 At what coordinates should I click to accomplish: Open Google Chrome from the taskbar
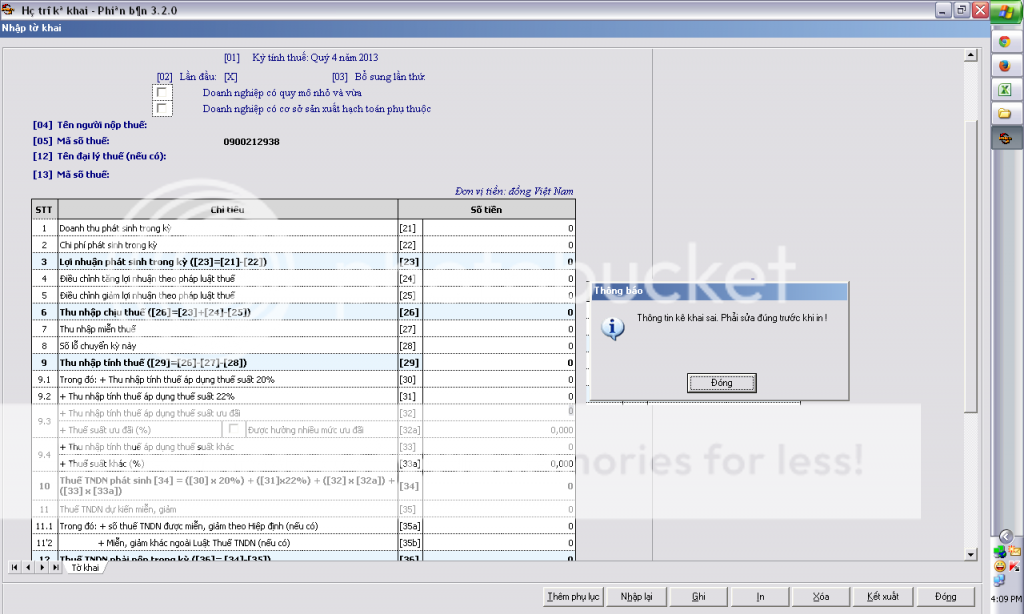pyautogui.click(x=1003, y=41)
